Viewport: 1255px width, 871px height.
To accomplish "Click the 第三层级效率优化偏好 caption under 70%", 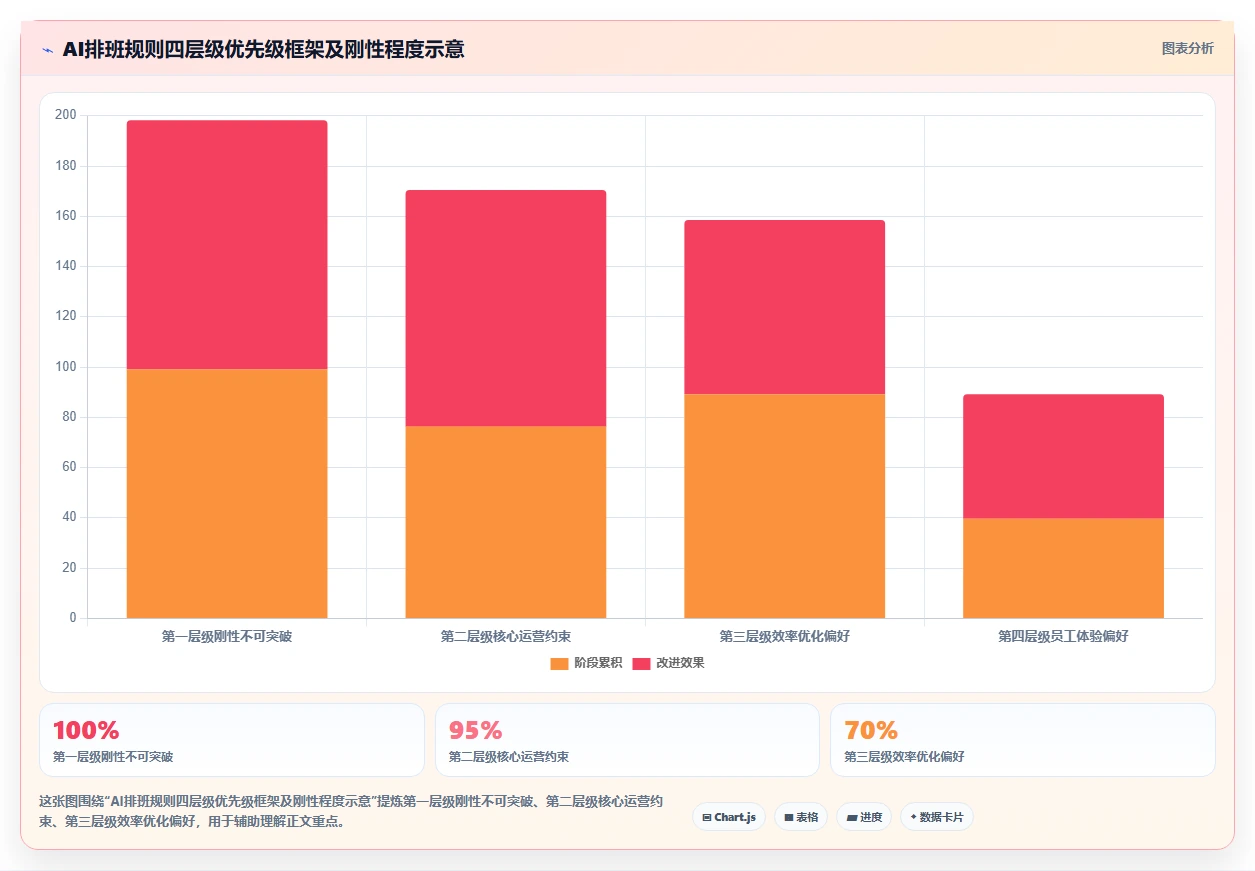I will tap(905, 757).
